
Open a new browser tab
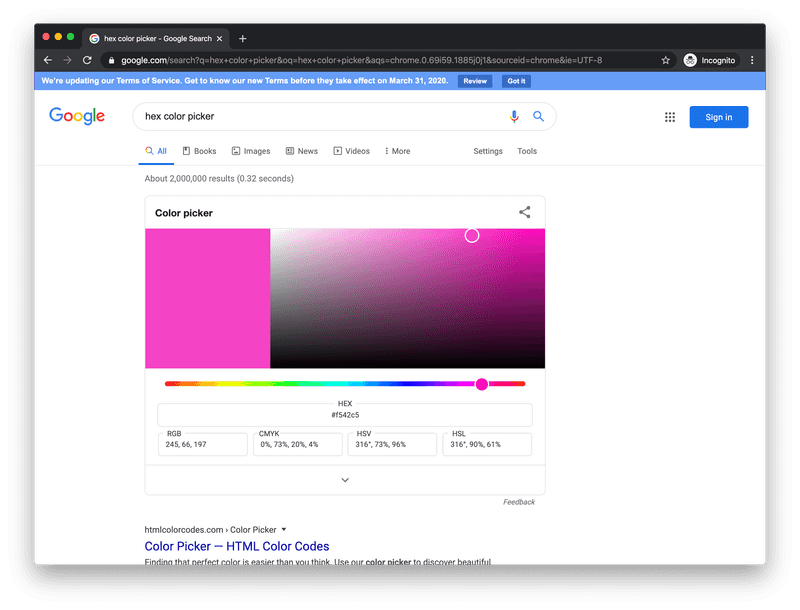pyautogui.click(x=243, y=38)
